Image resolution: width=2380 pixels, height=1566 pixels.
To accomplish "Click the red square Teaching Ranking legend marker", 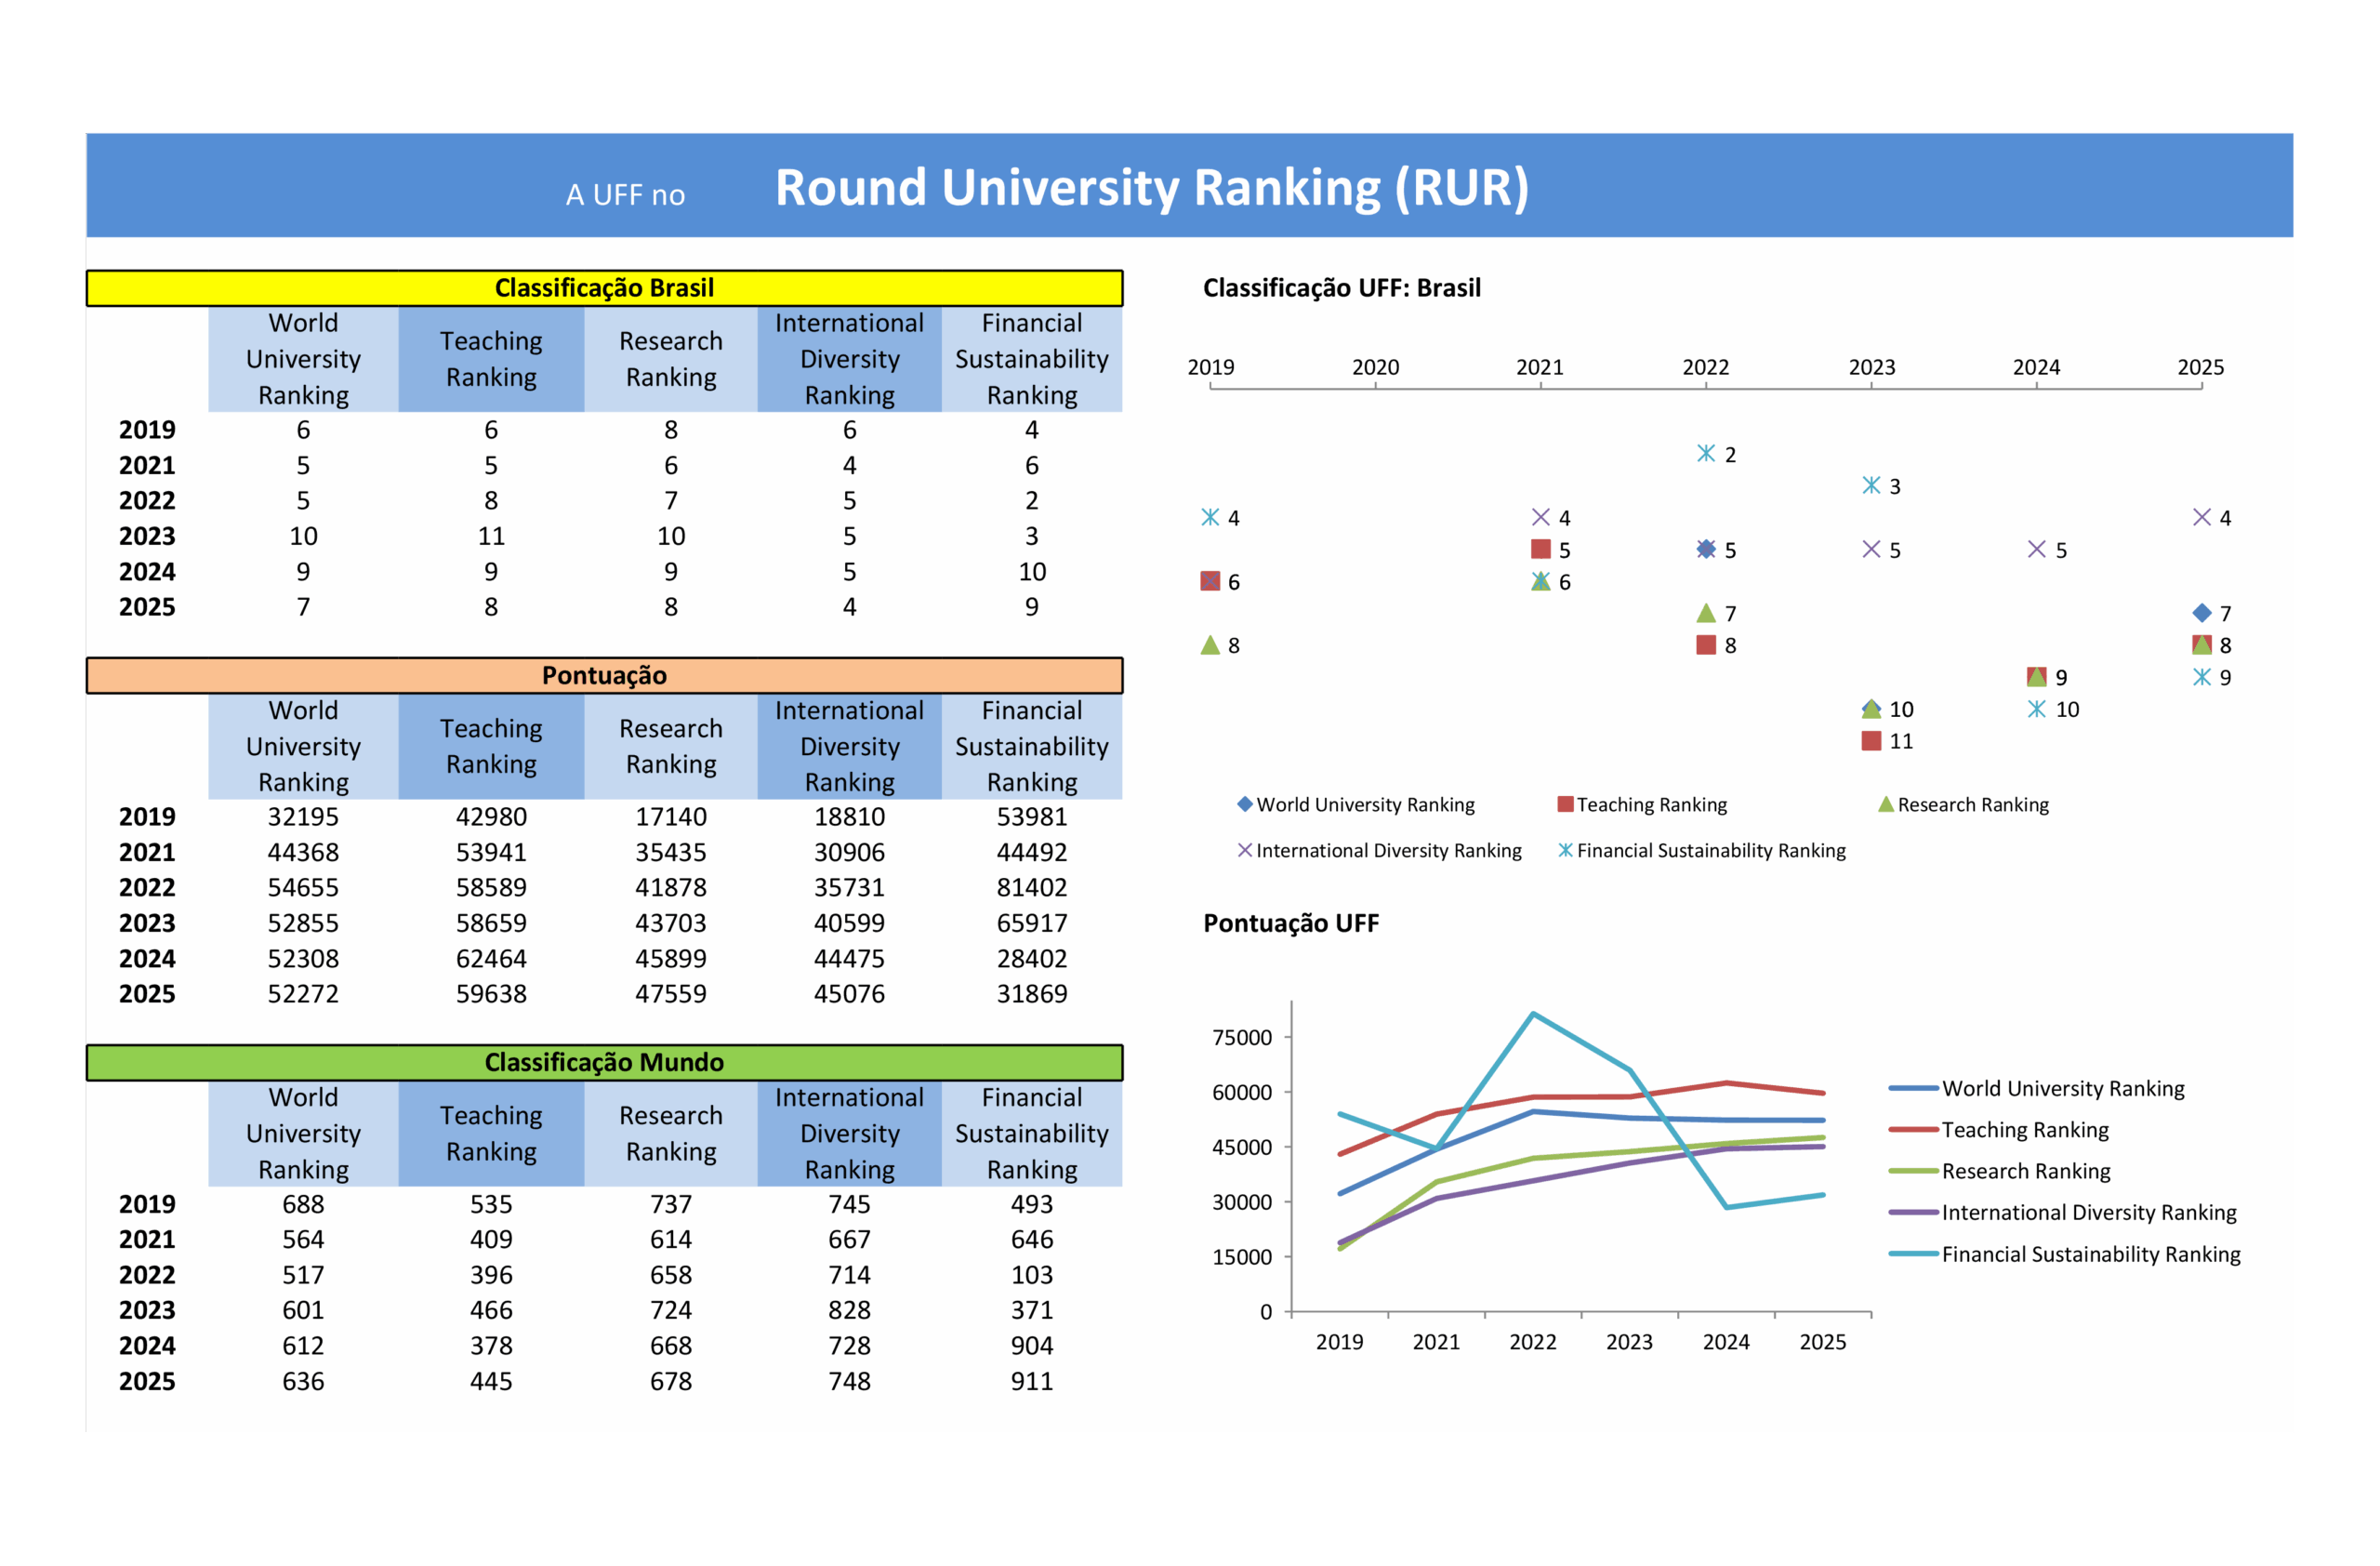I will coord(1566,804).
